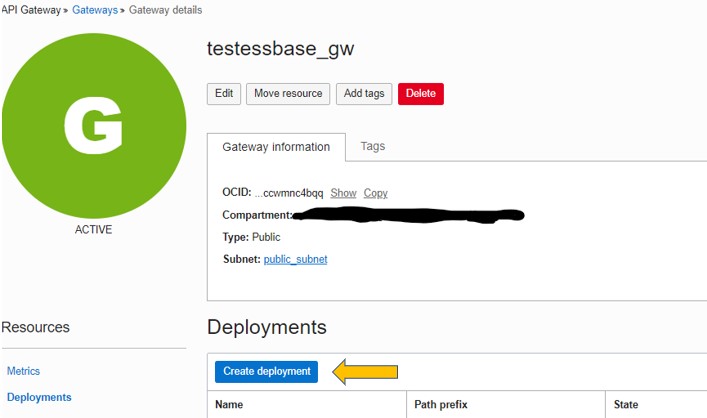Click the Type: Public text
The width and height of the screenshot is (707, 418).
(251, 237)
